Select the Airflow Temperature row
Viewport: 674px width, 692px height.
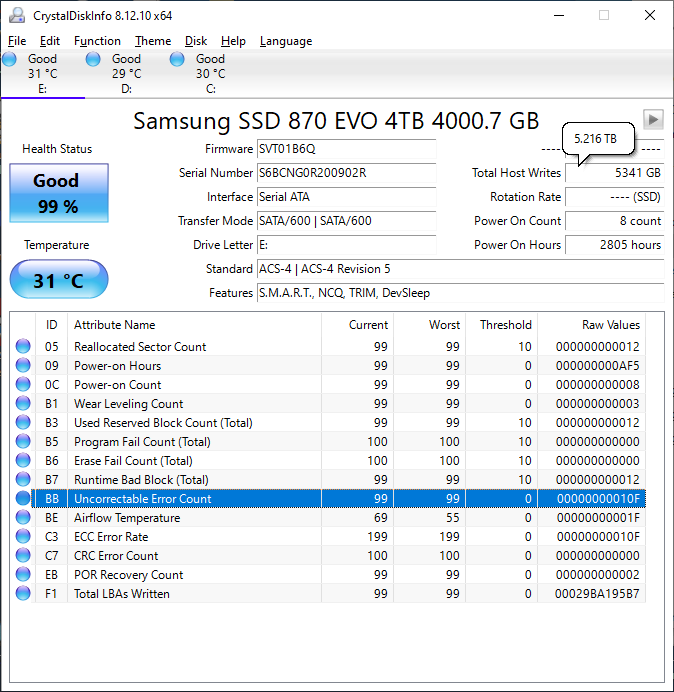[328, 517]
